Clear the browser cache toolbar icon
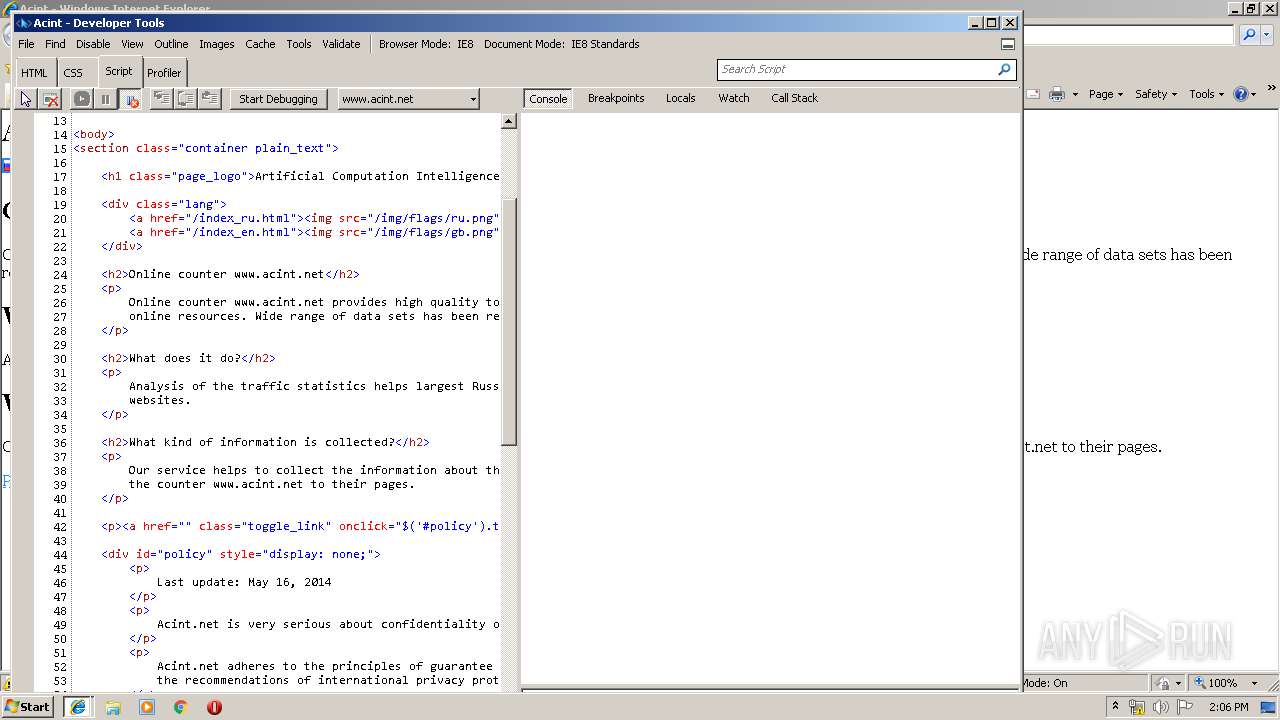1280x720 pixels. (51, 99)
